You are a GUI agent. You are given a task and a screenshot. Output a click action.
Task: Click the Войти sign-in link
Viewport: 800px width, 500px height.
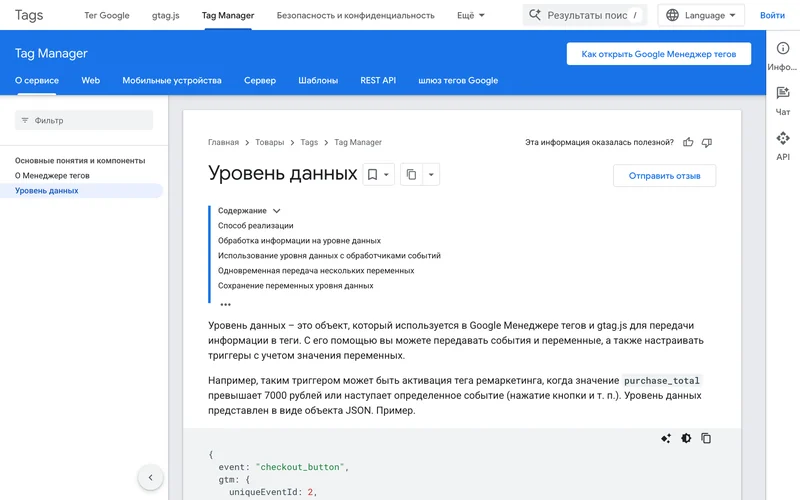[x=772, y=15]
